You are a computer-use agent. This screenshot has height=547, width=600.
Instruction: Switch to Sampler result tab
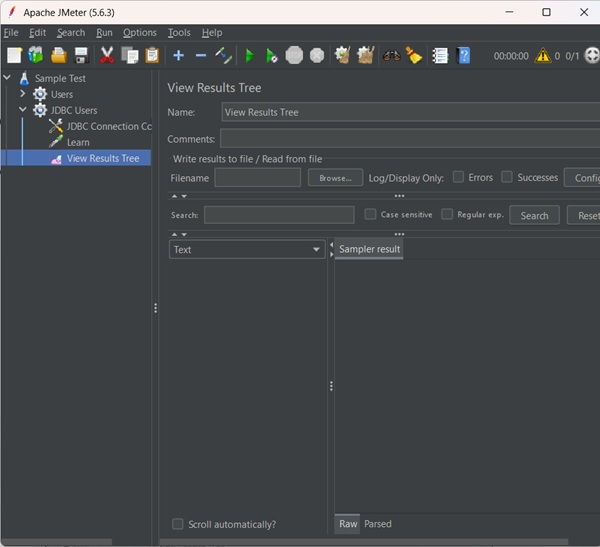pos(369,249)
